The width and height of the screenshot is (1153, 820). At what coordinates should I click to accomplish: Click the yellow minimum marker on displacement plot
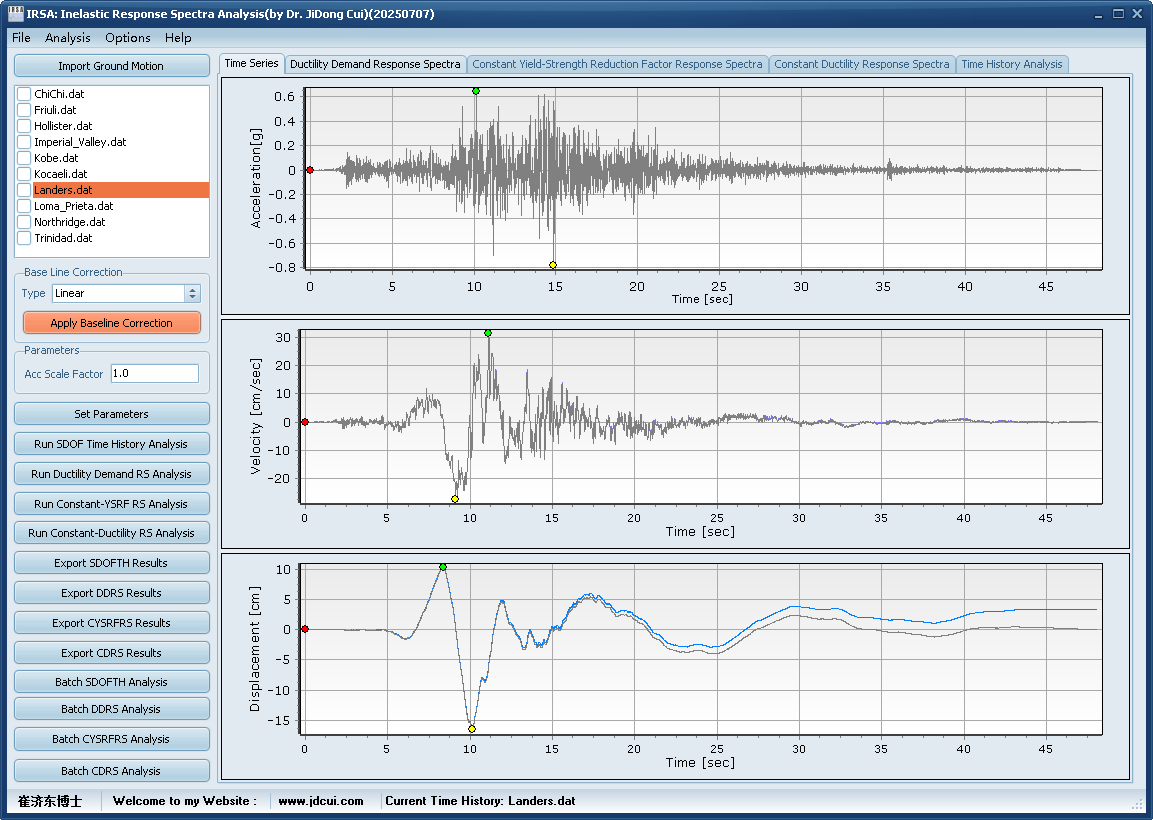(x=472, y=729)
